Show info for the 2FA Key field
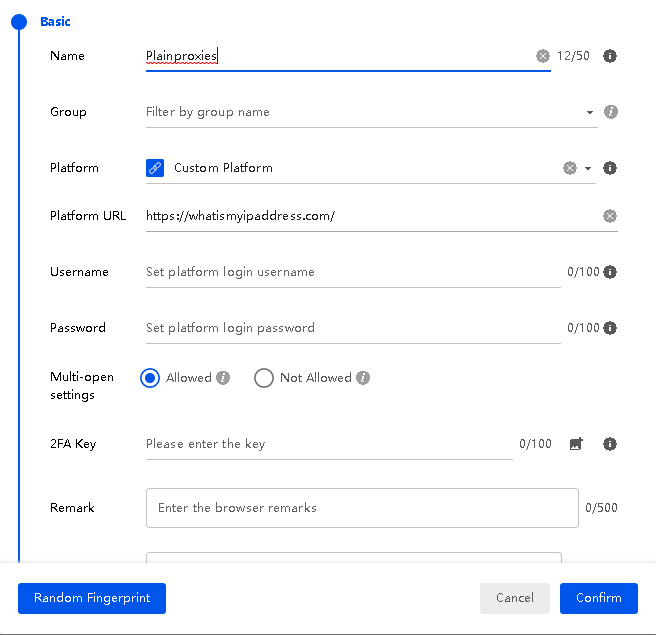The image size is (656, 635). [610, 444]
